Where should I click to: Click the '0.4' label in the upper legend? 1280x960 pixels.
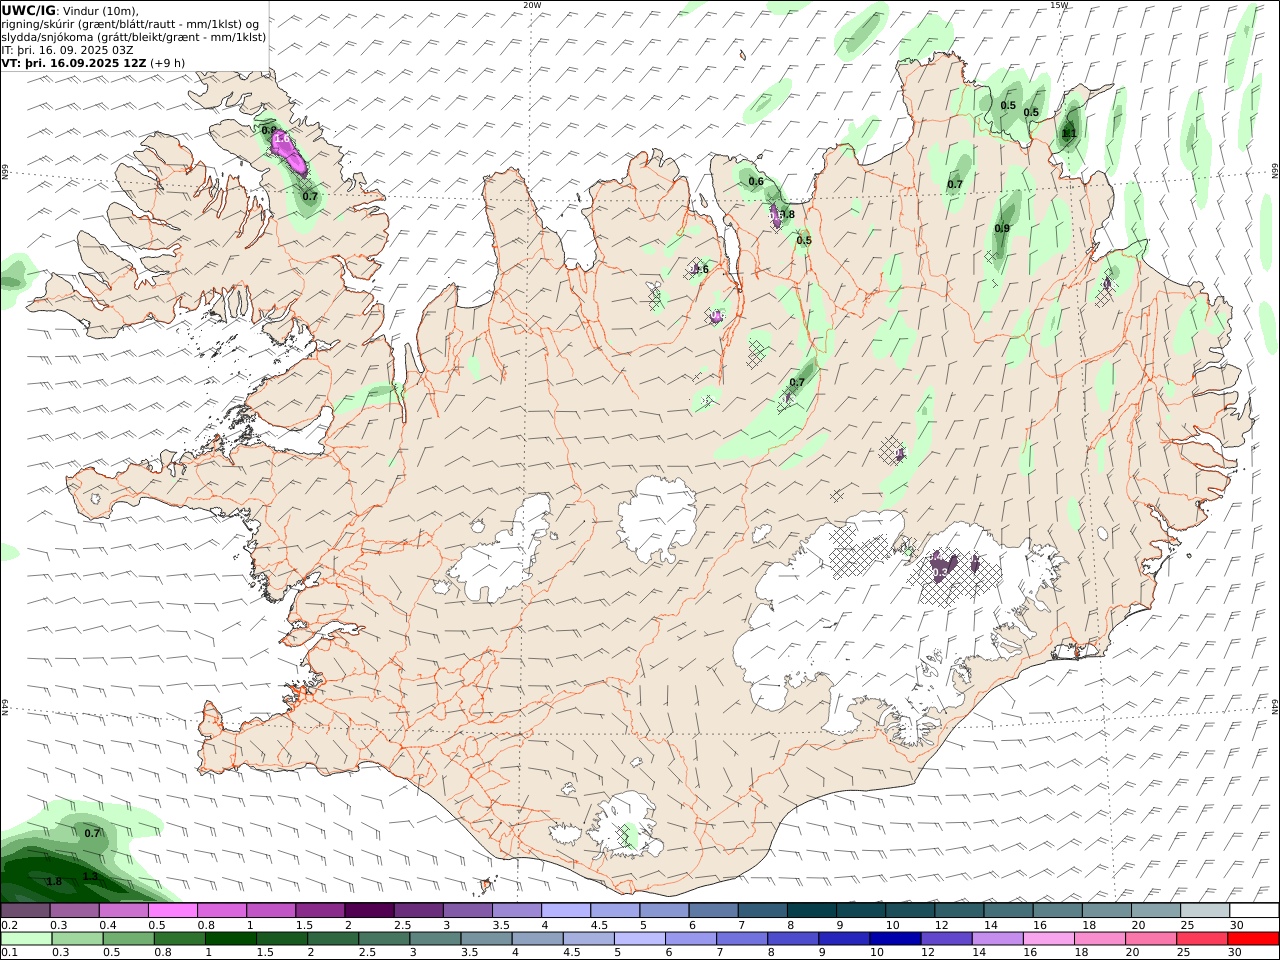[x=108, y=925]
